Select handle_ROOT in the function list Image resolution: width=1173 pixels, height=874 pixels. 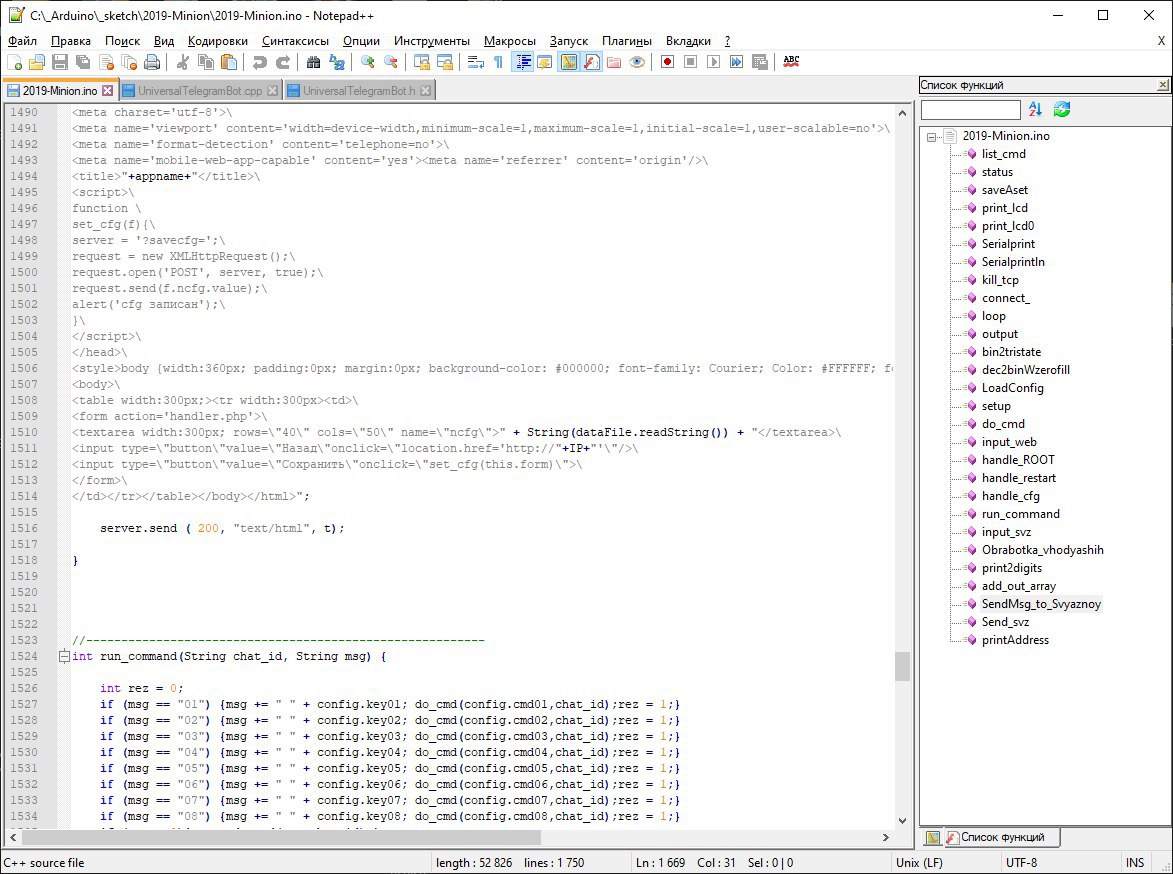[x=1017, y=460]
